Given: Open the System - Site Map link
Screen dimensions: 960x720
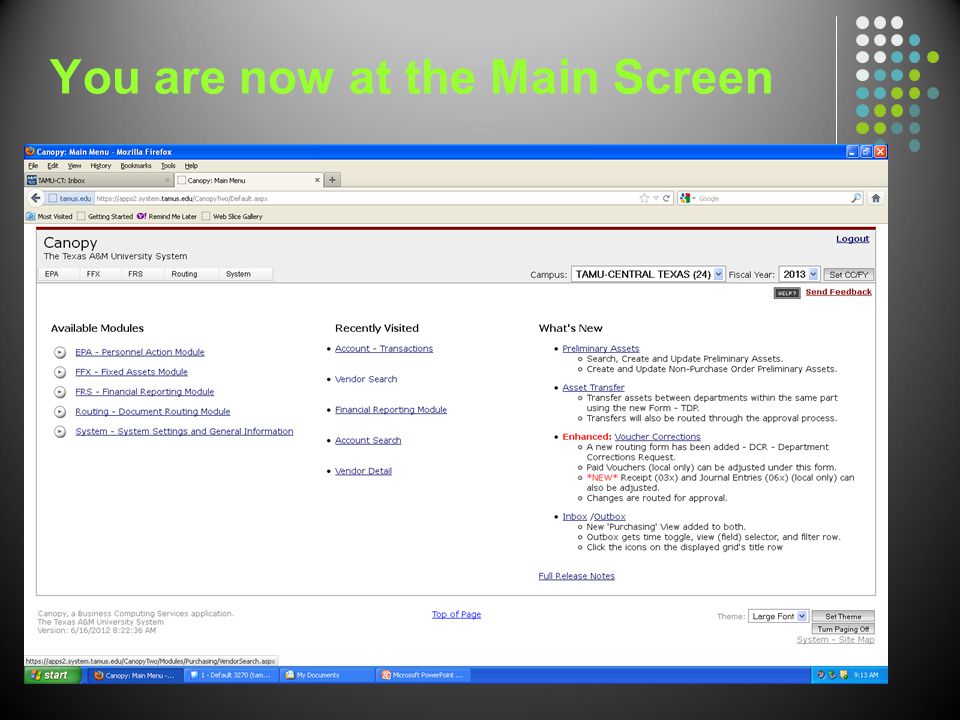Looking at the screenshot, I should 835,640.
